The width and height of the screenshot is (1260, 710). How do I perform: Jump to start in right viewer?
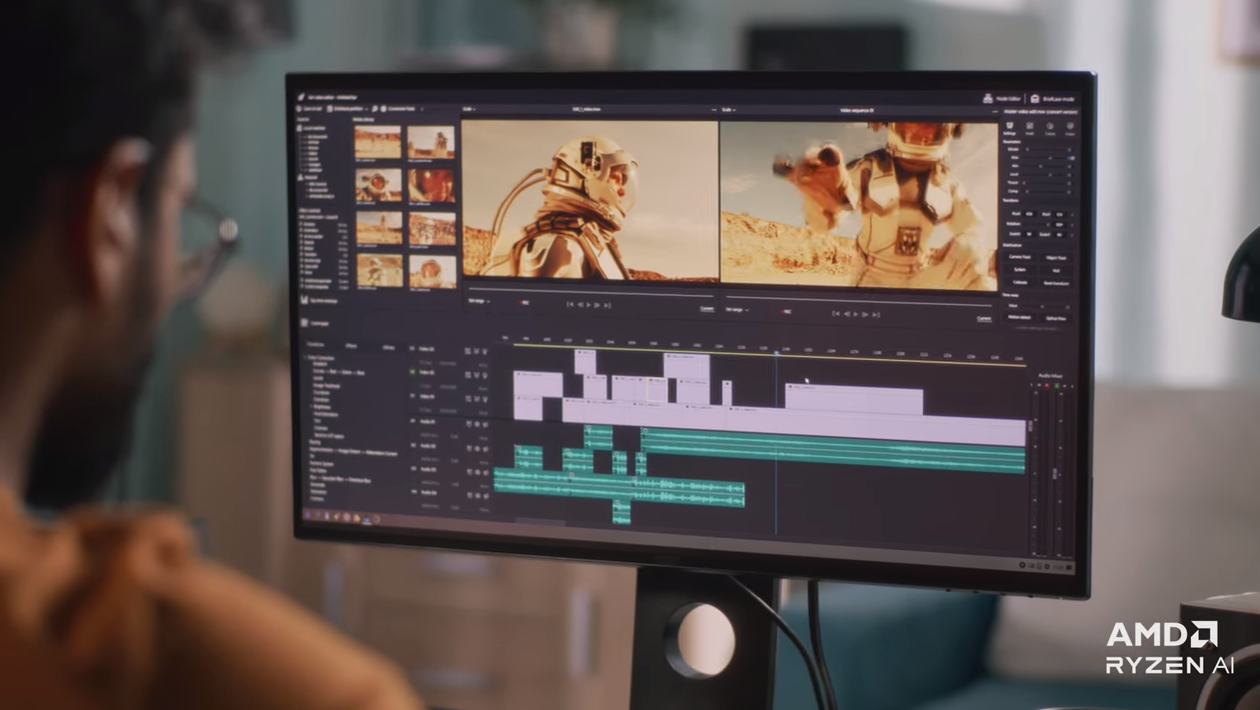tap(836, 314)
